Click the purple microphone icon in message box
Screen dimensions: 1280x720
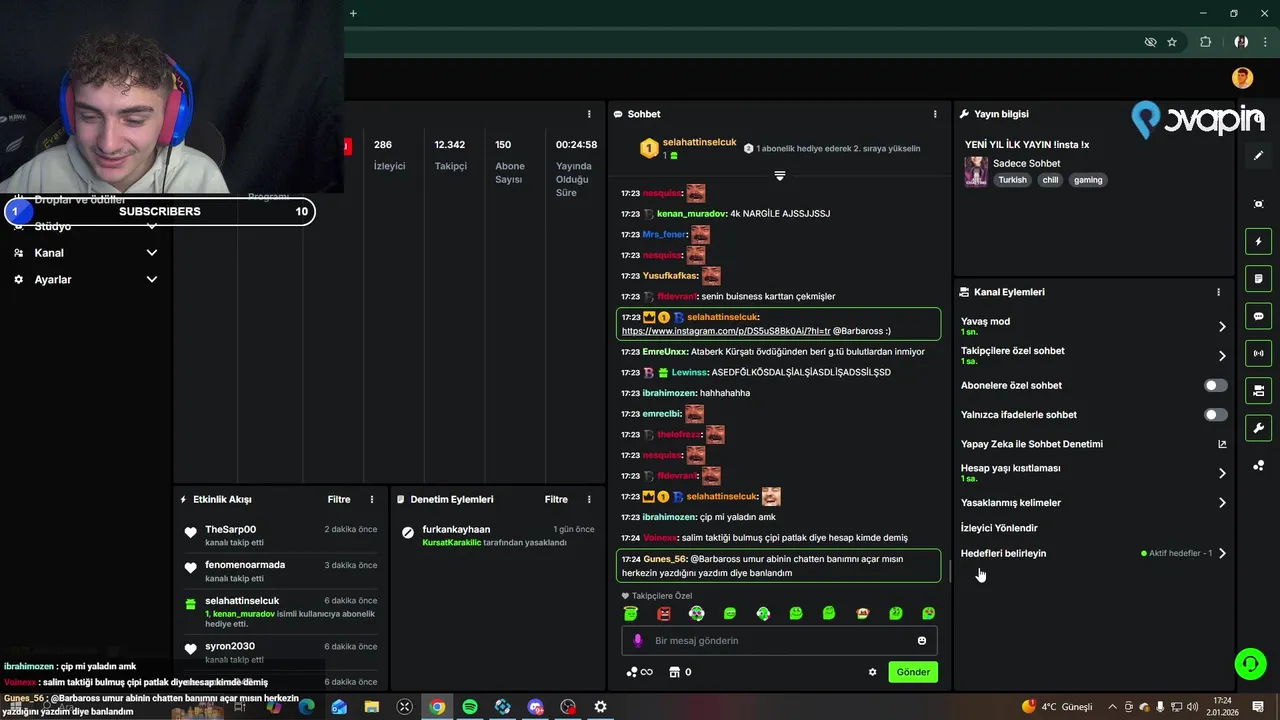[638, 641]
